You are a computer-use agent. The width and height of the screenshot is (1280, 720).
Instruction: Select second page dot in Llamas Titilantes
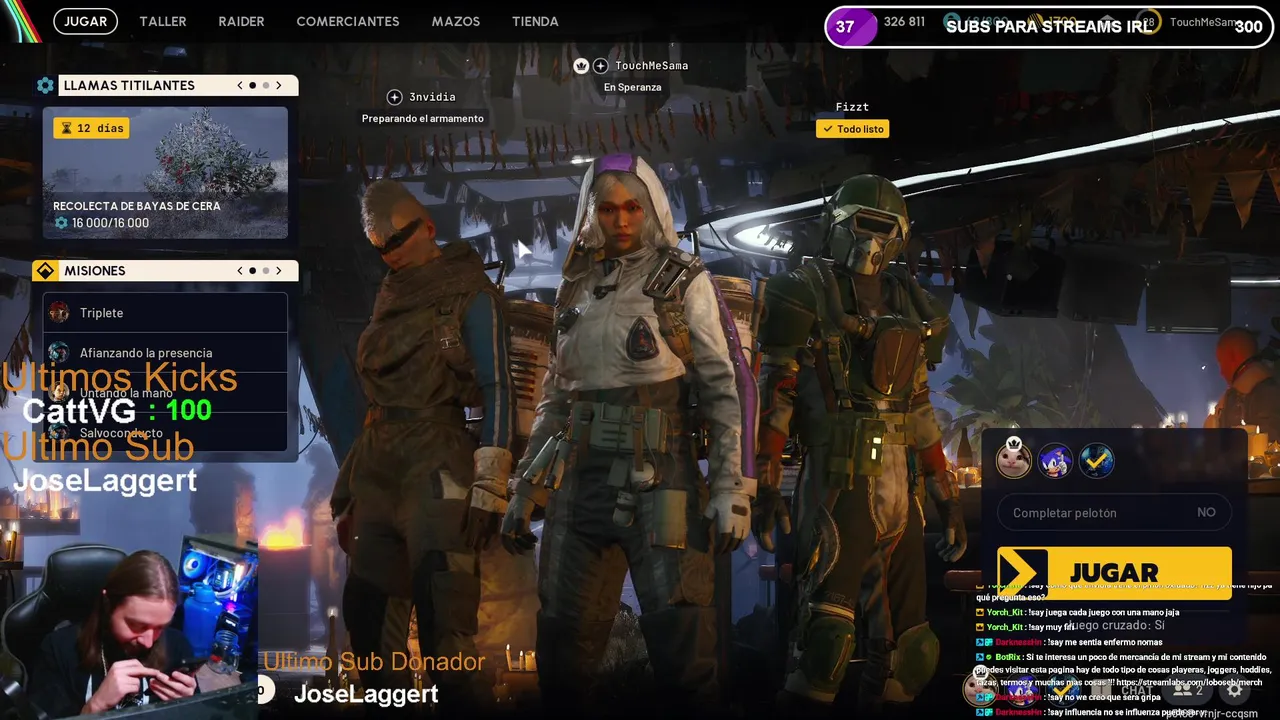(266, 86)
